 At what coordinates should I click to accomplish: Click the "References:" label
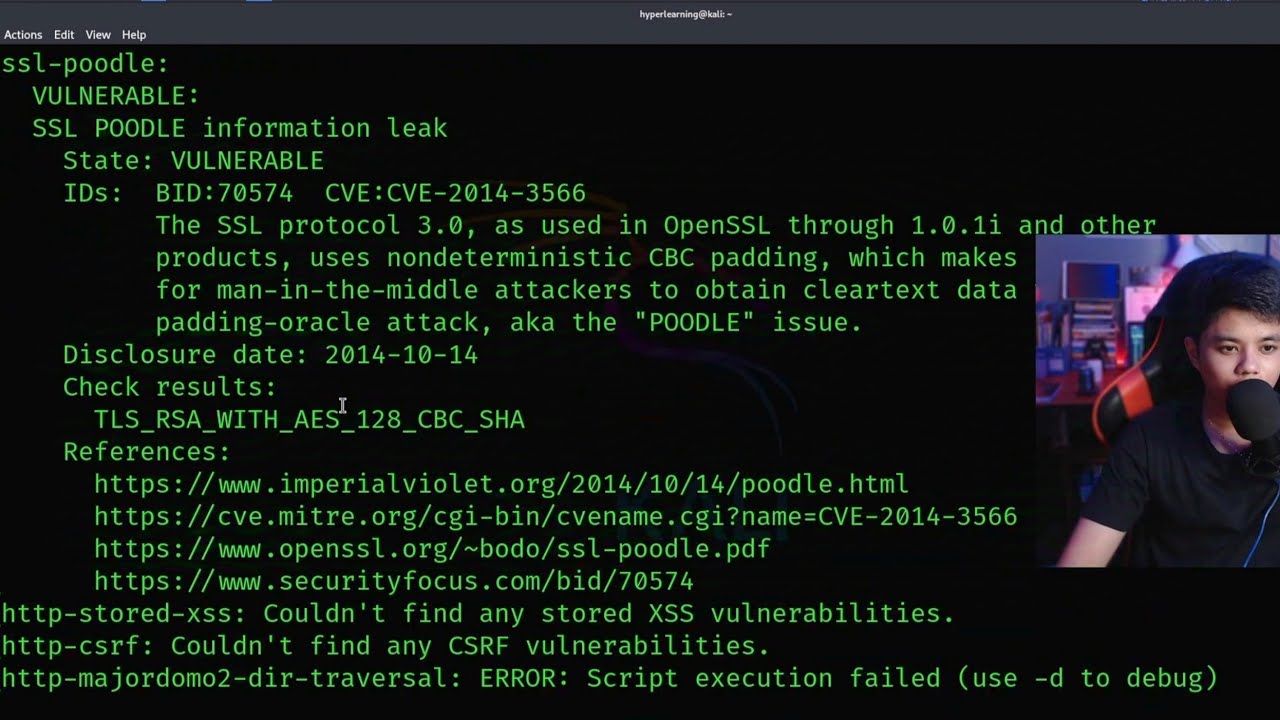146,452
